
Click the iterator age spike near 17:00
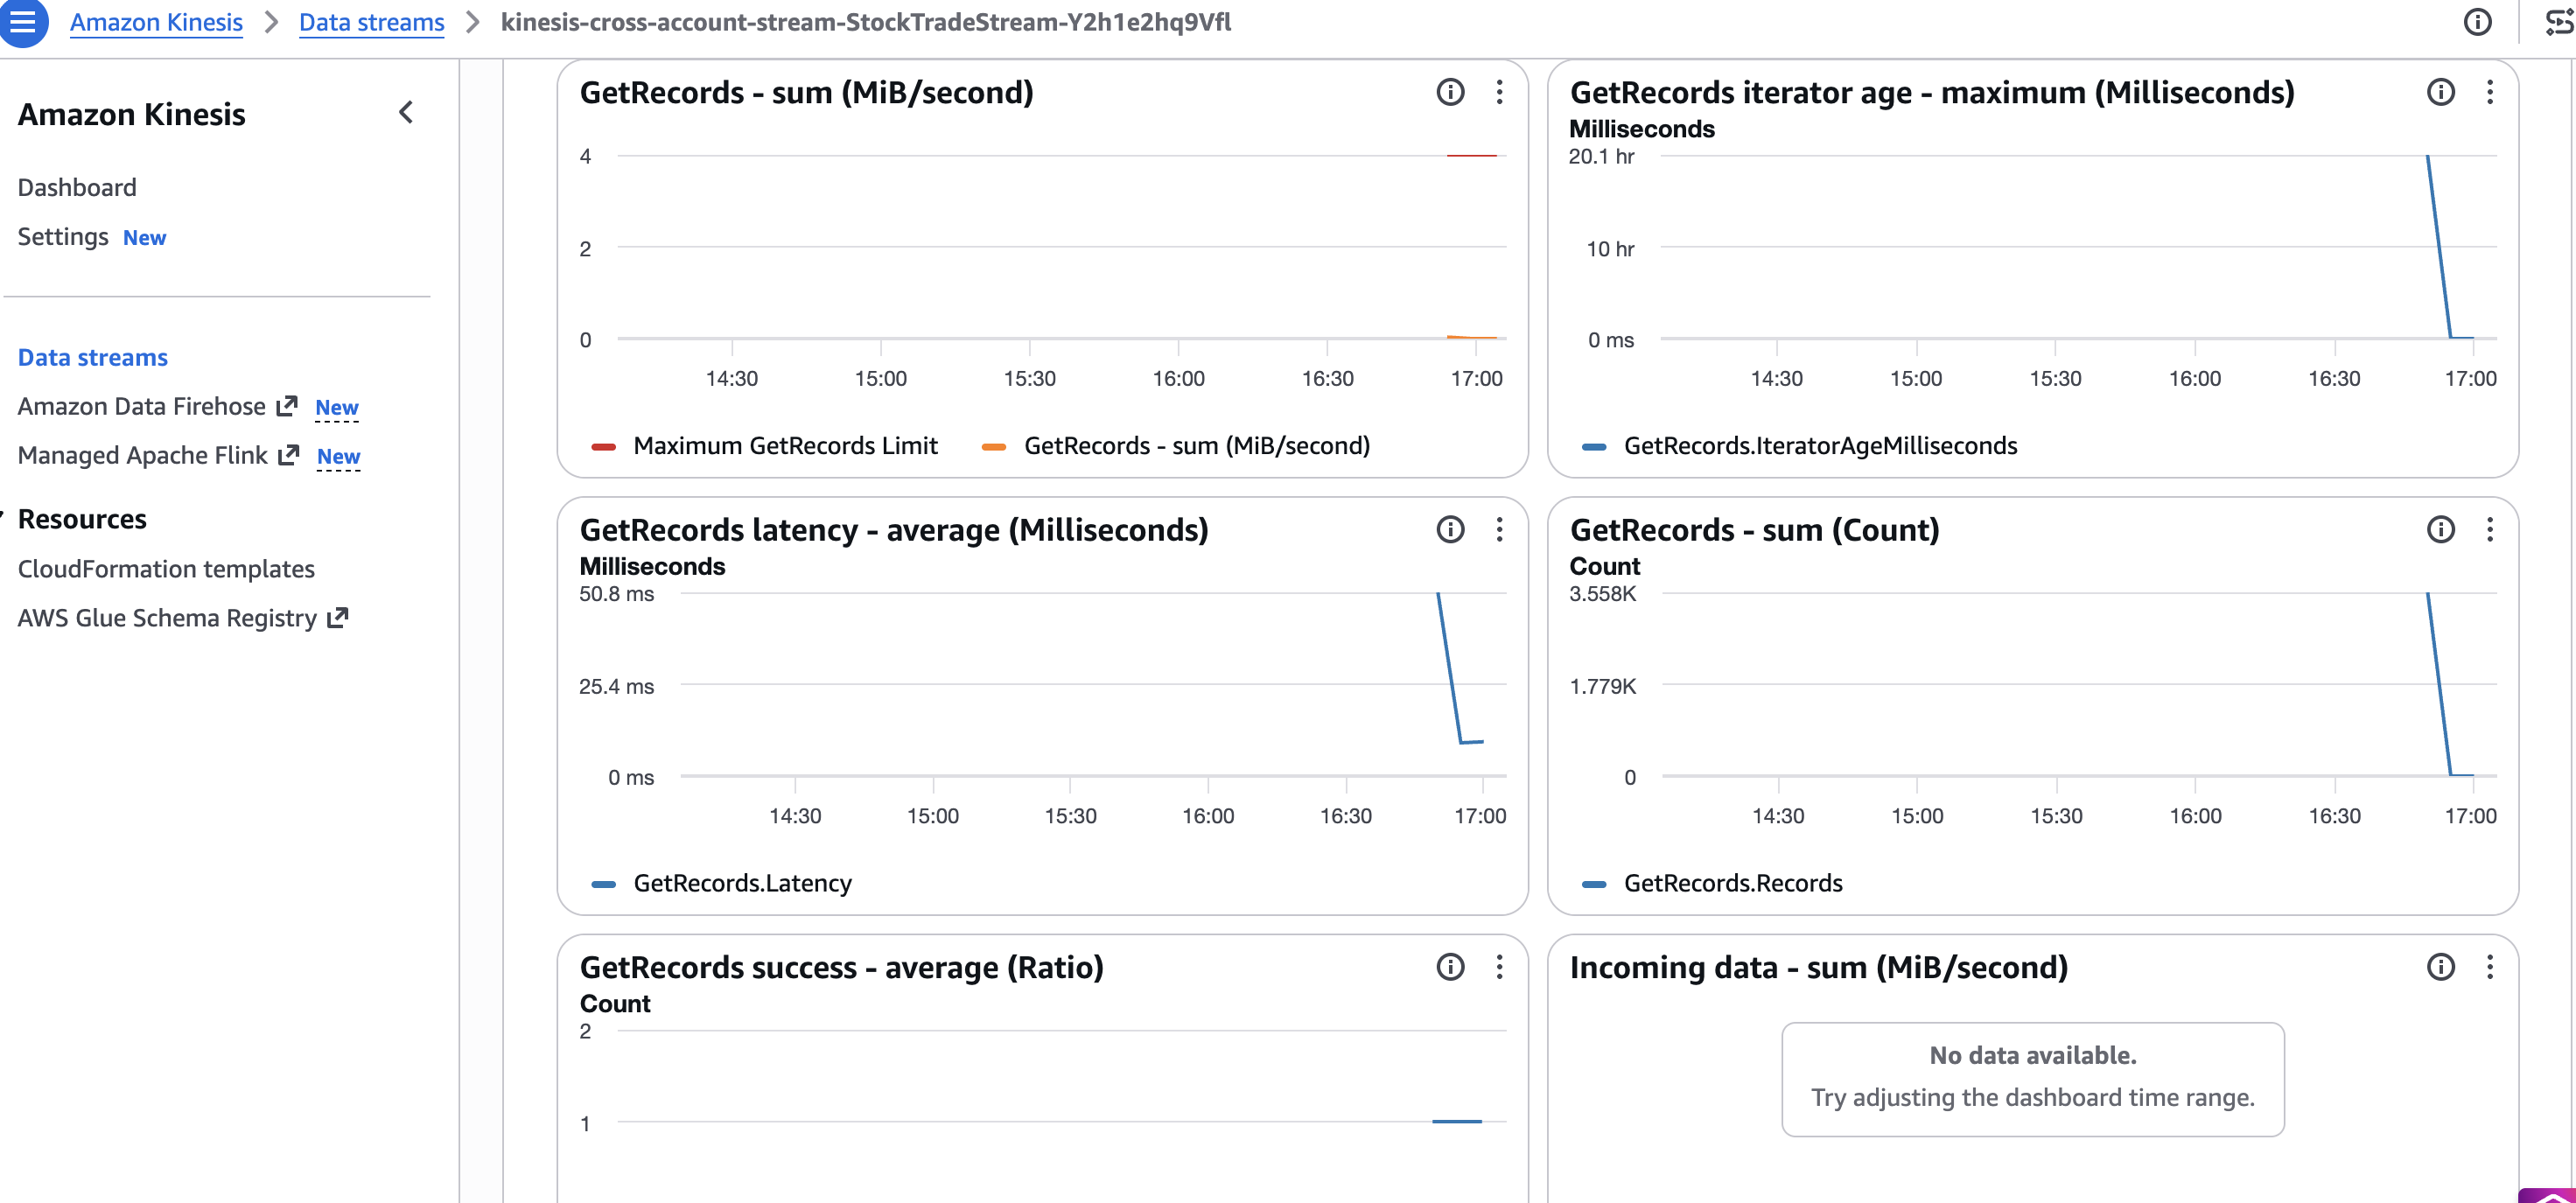pos(2438,245)
